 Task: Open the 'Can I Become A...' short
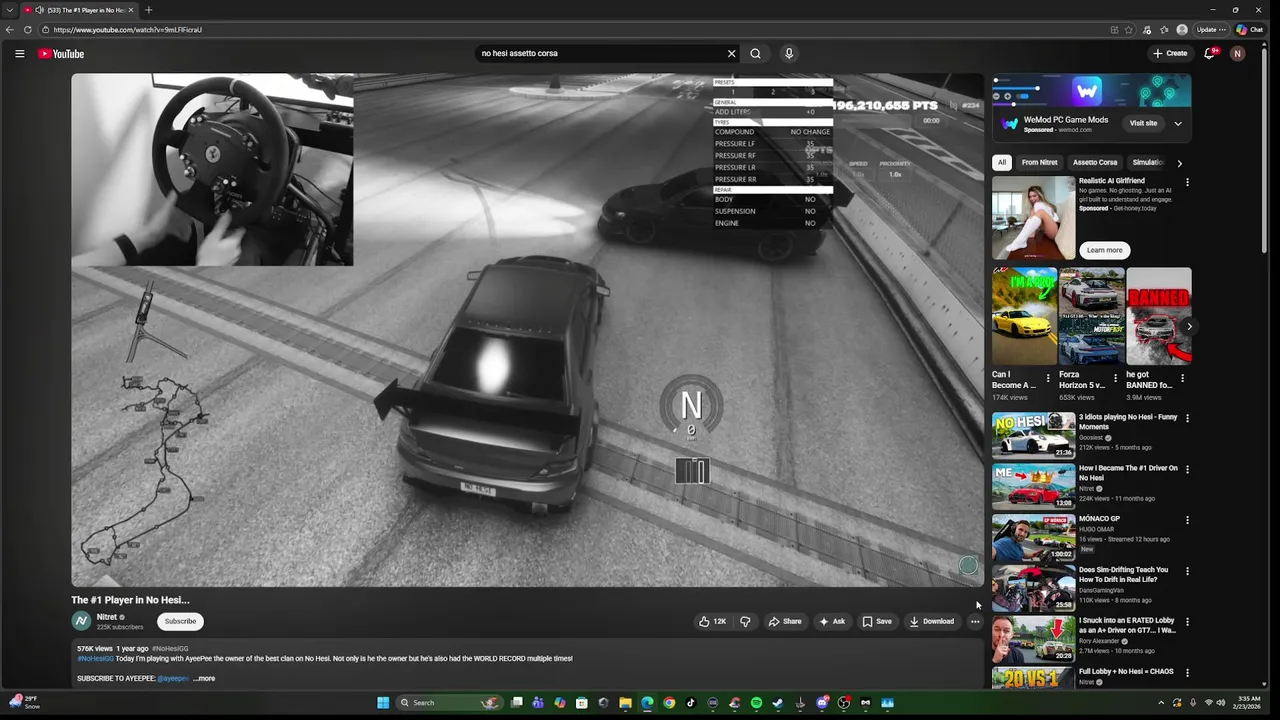point(1024,316)
